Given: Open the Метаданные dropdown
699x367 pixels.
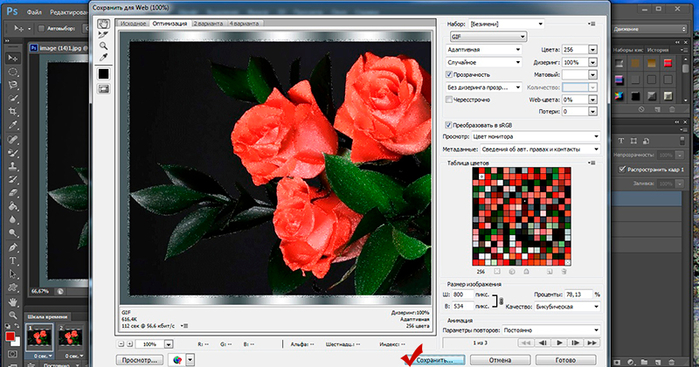Looking at the screenshot, I should [x=540, y=149].
